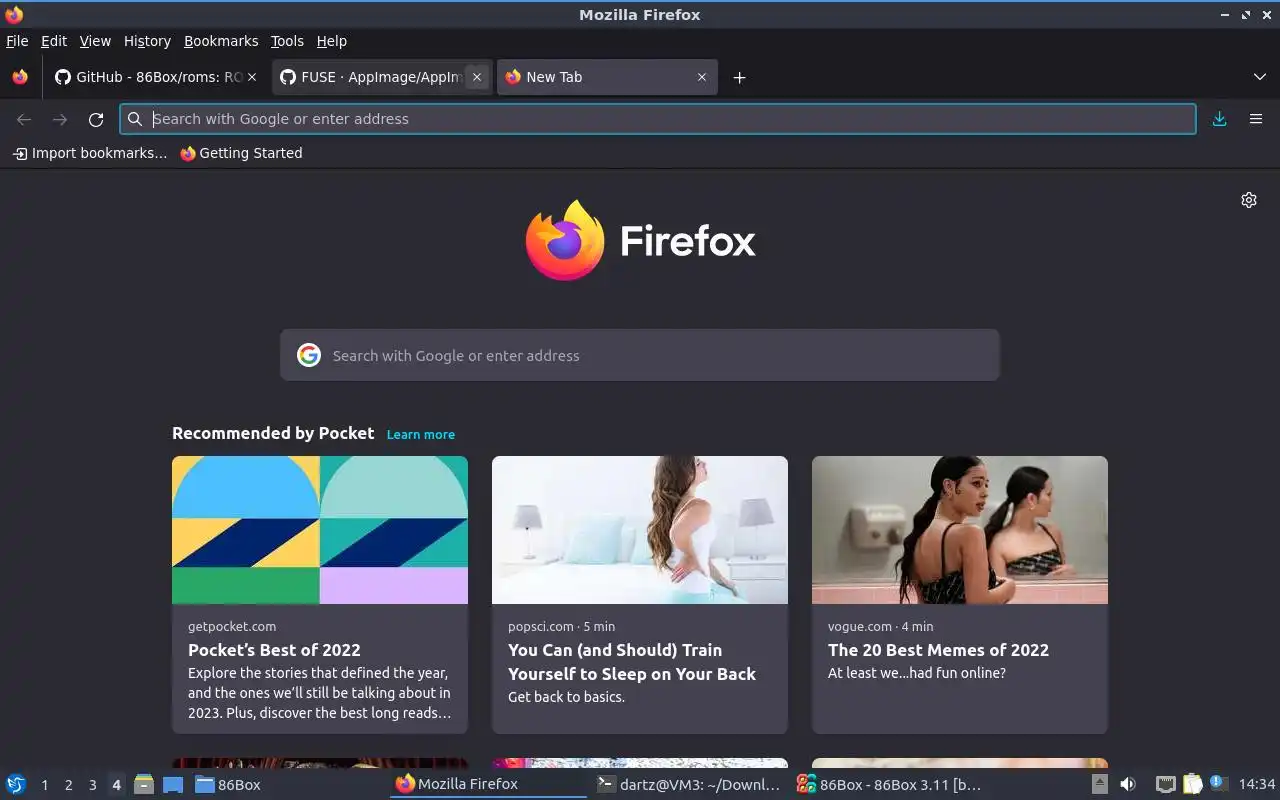The image size is (1280, 800).
Task: Click the network connection tray icon
Action: click(1165, 784)
